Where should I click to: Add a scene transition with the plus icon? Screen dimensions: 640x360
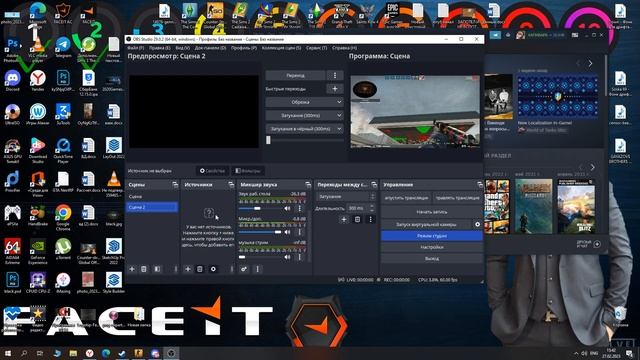[x=344, y=220]
